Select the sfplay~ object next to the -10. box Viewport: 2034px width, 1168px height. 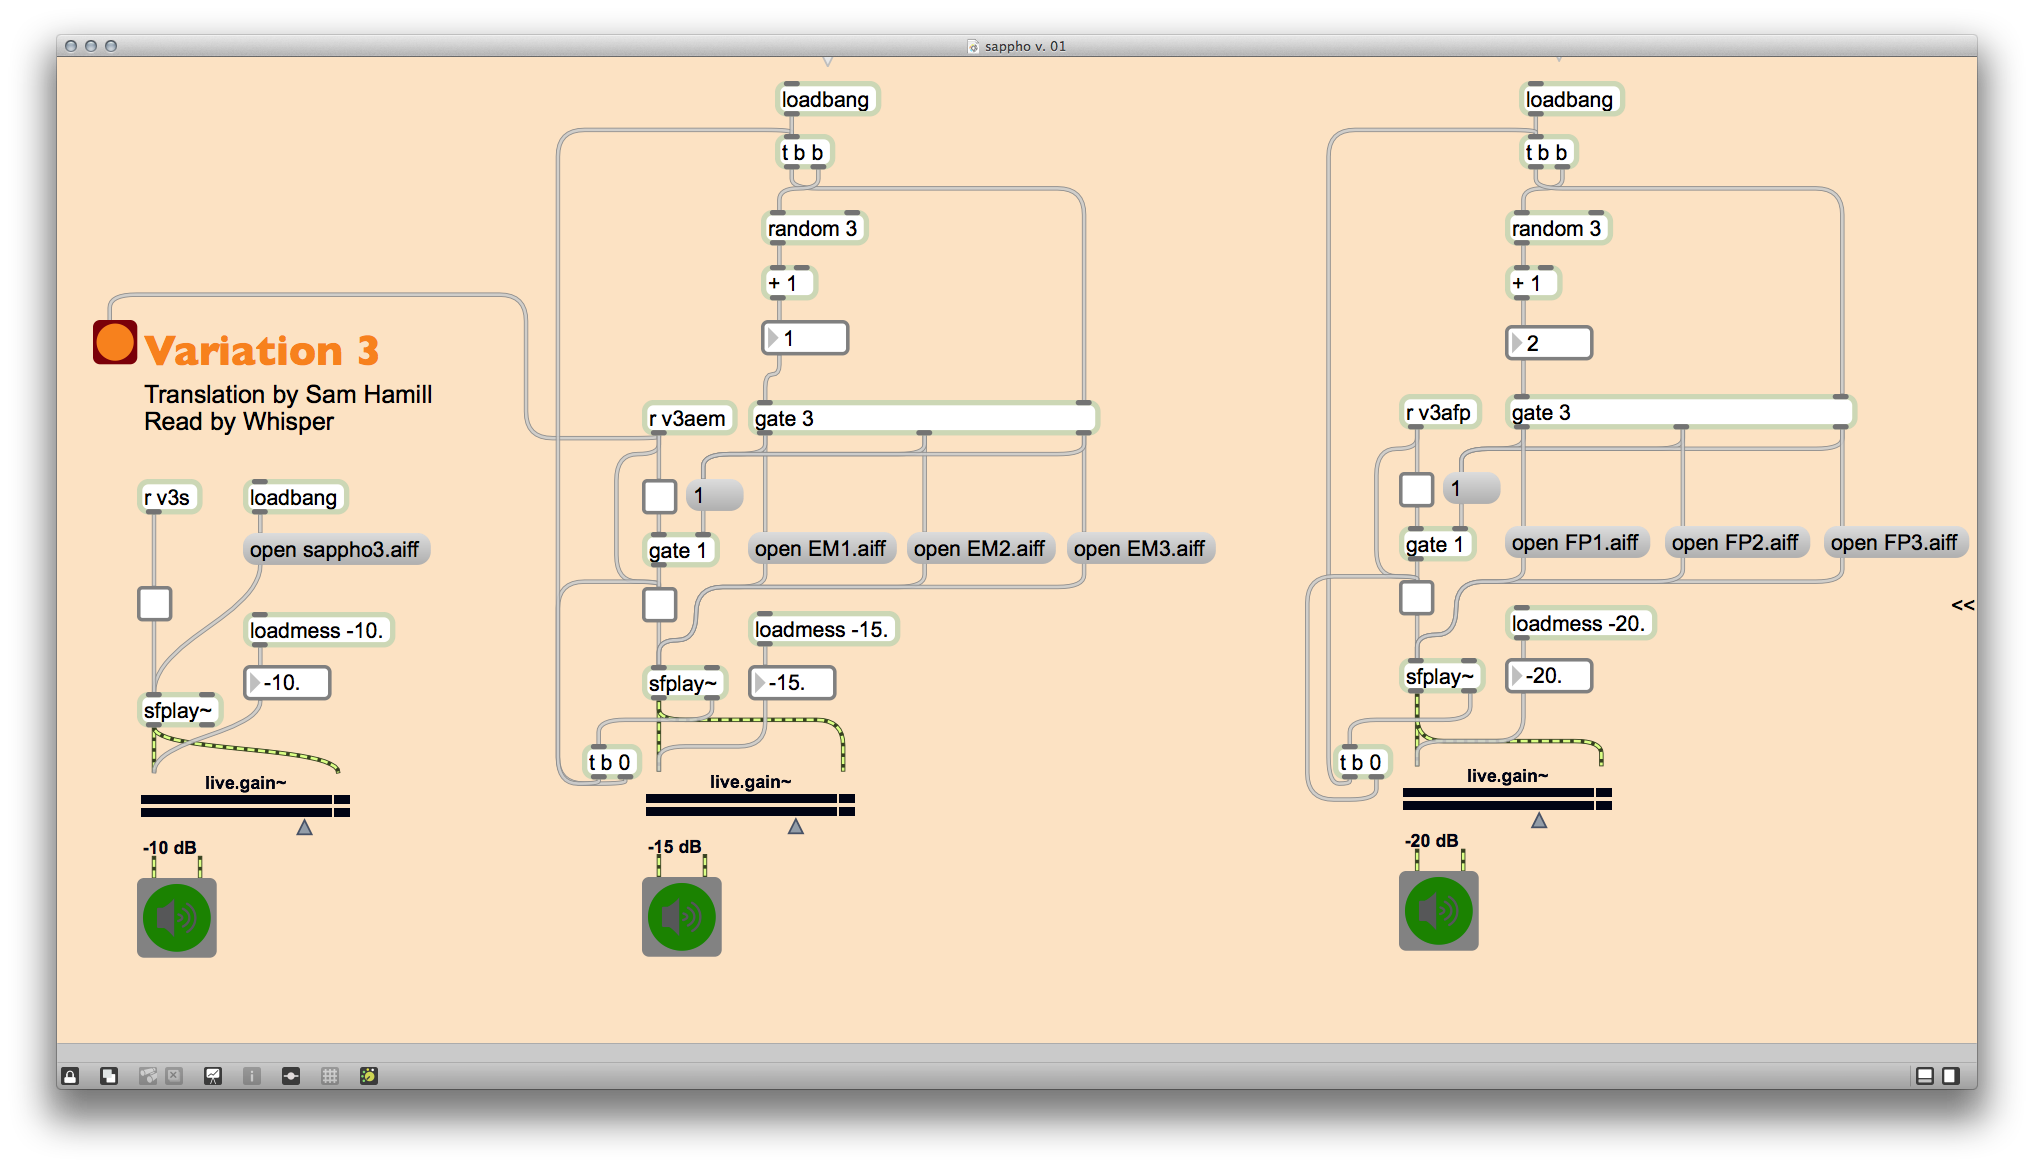pyautogui.click(x=178, y=711)
